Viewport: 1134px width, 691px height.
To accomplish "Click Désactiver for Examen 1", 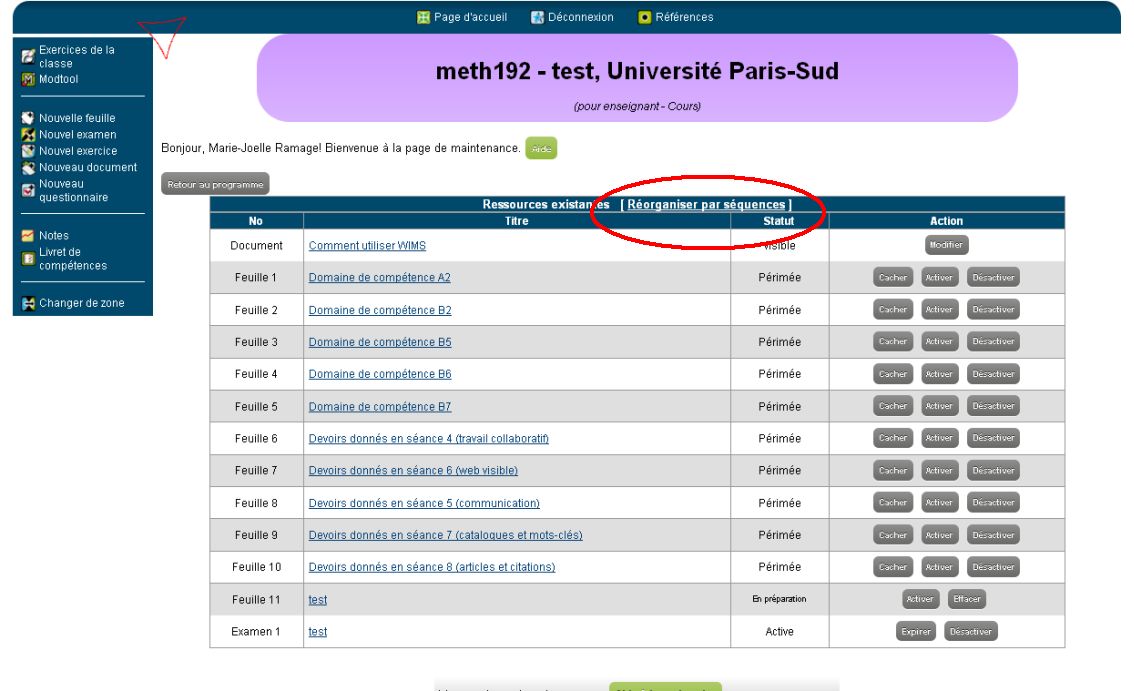I will click(971, 632).
